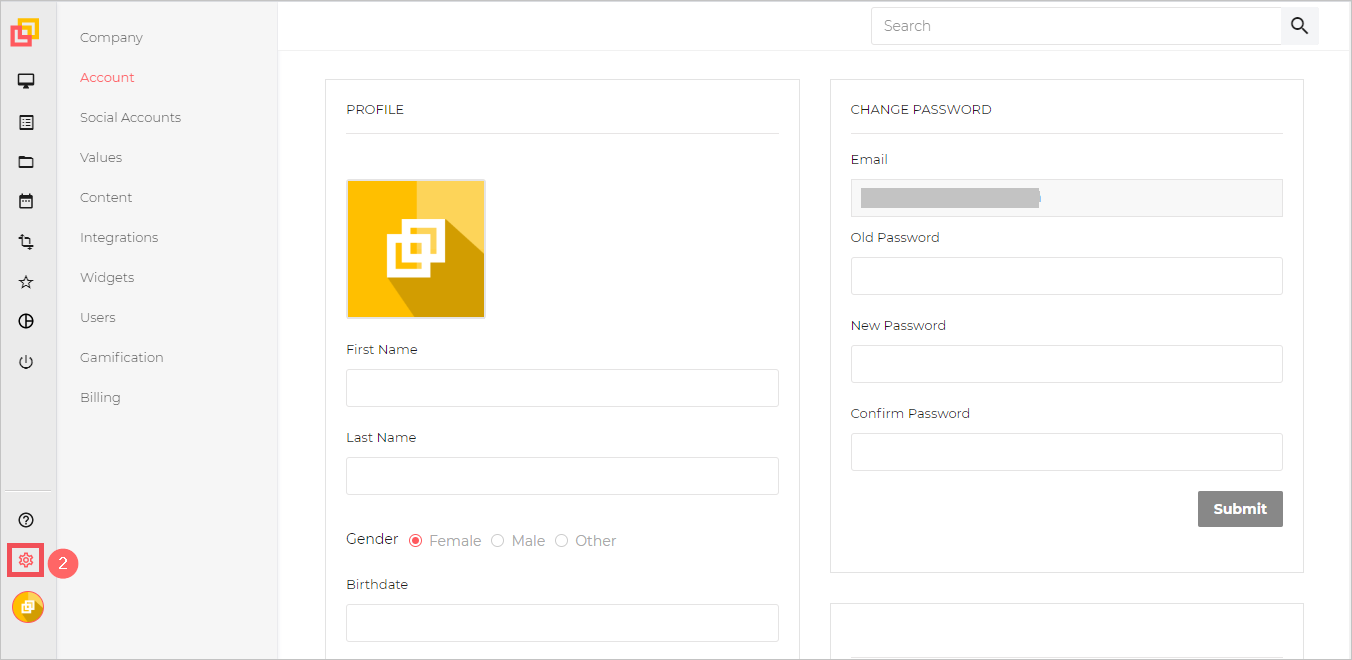The image size is (1352, 660).
Task: Open the folder icon in the left rail
Action: 26,161
